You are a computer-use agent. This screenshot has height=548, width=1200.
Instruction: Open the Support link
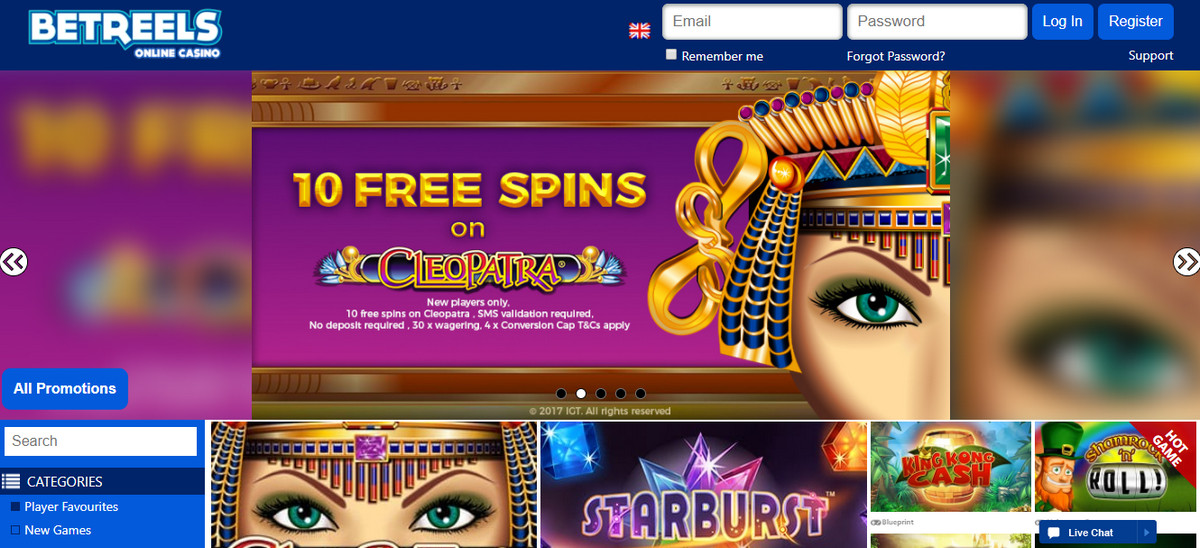pyautogui.click(x=1151, y=55)
